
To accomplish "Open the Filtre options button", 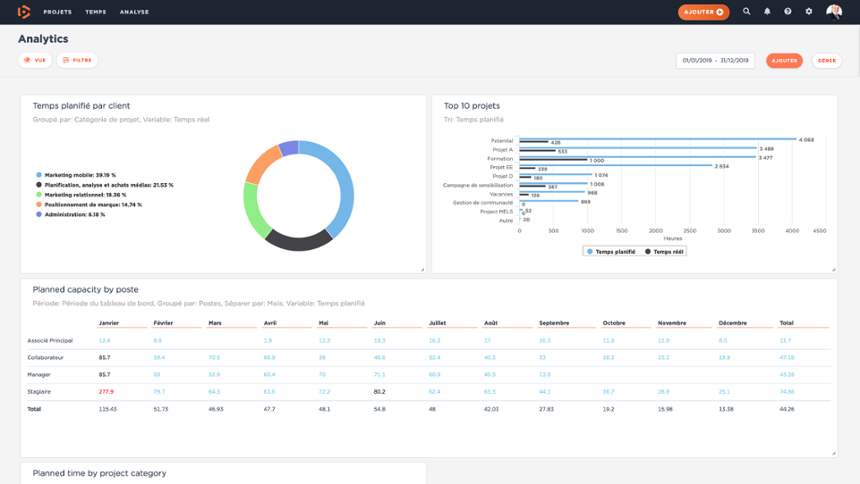I will (77, 61).
